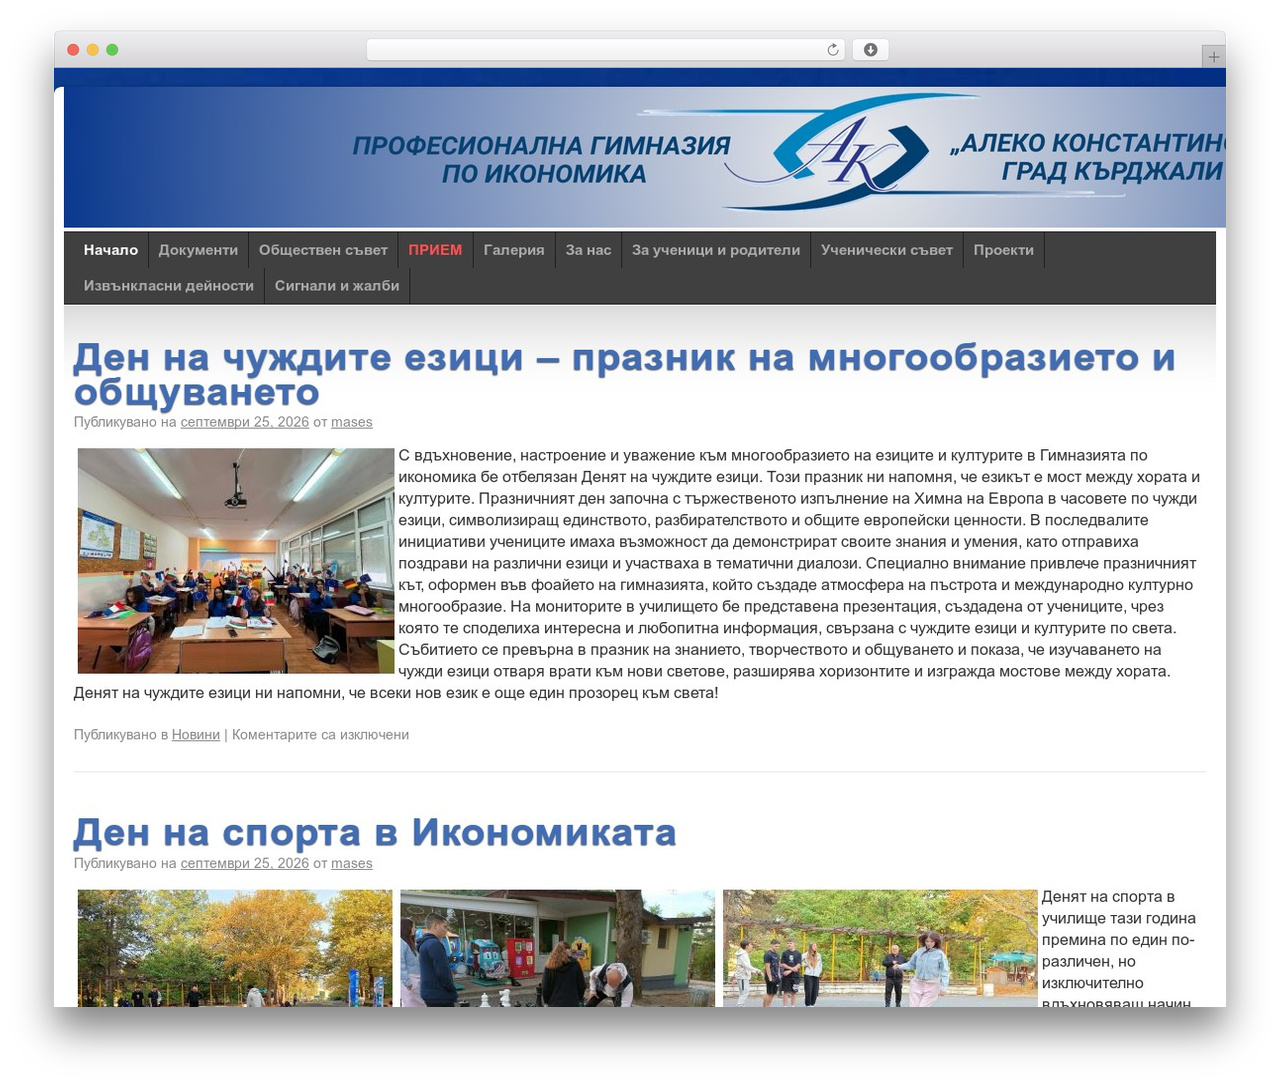Open the giant chess game photo
The height and width of the screenshot is (1084, 1280).
coord(558,948)
